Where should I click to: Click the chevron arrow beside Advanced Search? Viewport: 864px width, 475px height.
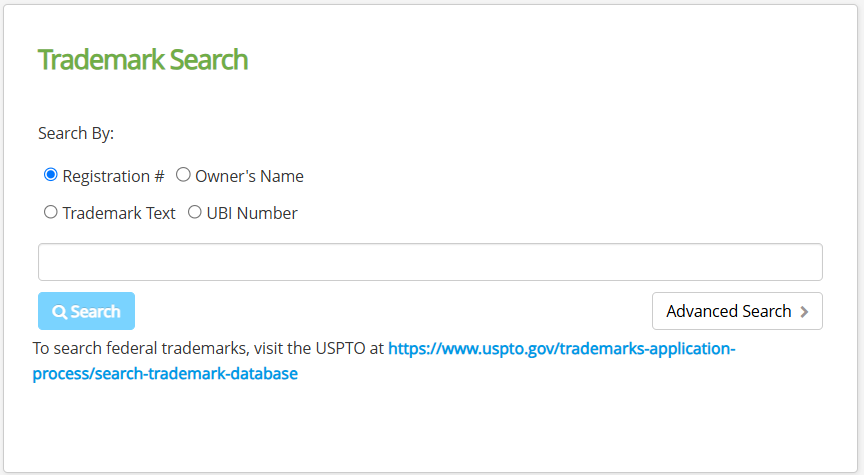coord(804,312)
